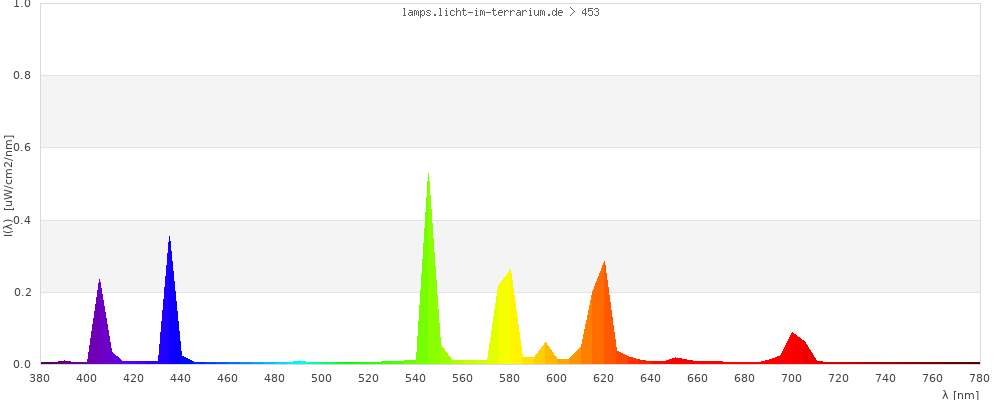The width and height of the screenshot is (1000, 400).
Task: Click the 0.2 y-axis tick label
Action: [x=22, y=292]
